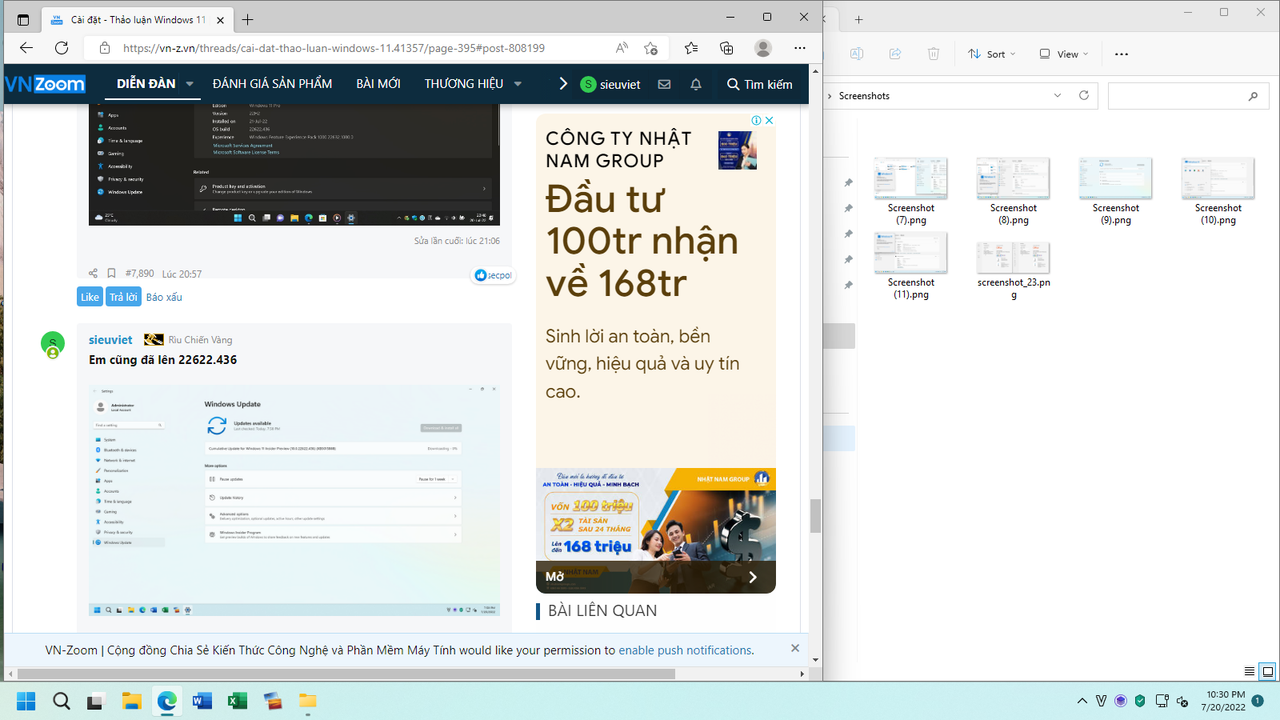Open Edge Favorites list icon
Image resolution: width=1280 pixels, height=720 pixels.
pyautogui.click(x=691, y=48)
